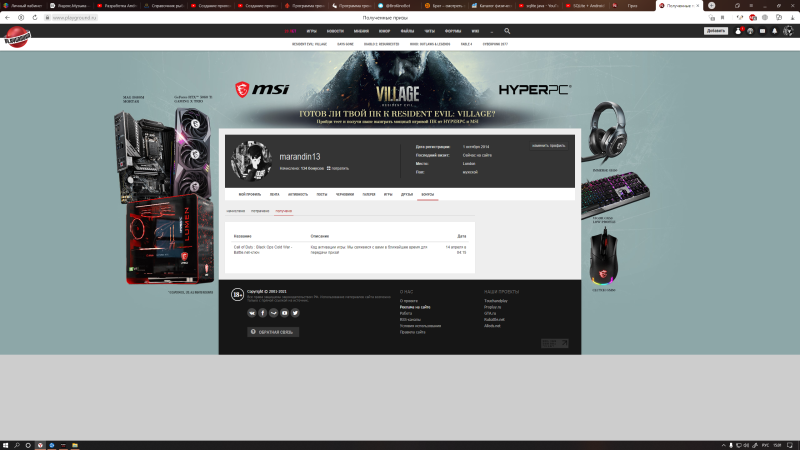Image resolution: width=800 pixels, height=450 pixels.
Task: Open File Explorer from the taskbar
Action: [x=75, y=445]
